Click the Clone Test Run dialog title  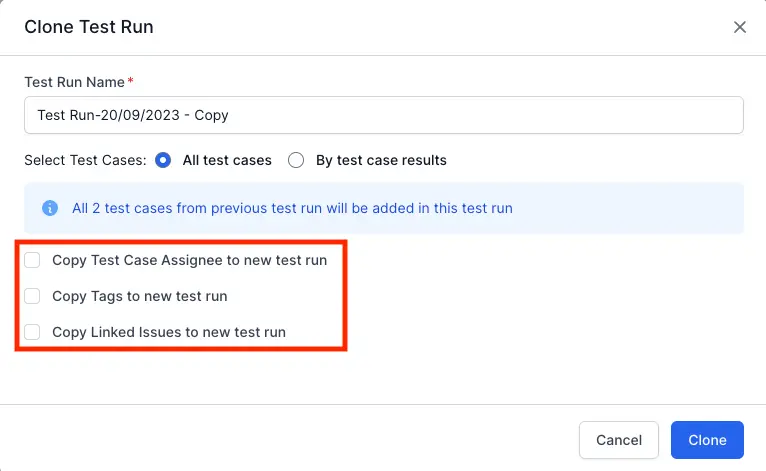coord(89,27)
